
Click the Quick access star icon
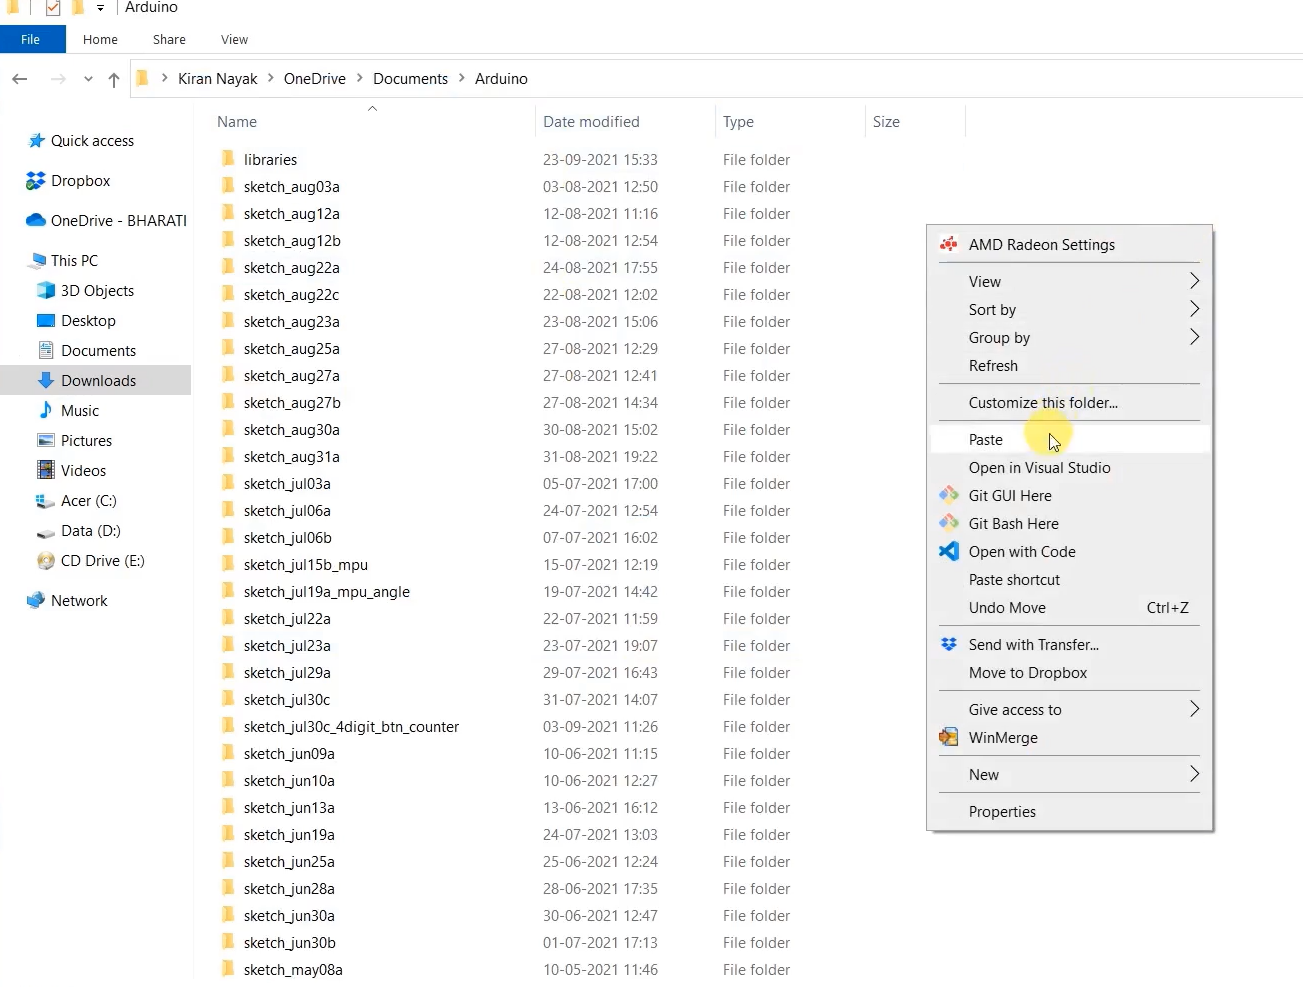coord(37,141)
